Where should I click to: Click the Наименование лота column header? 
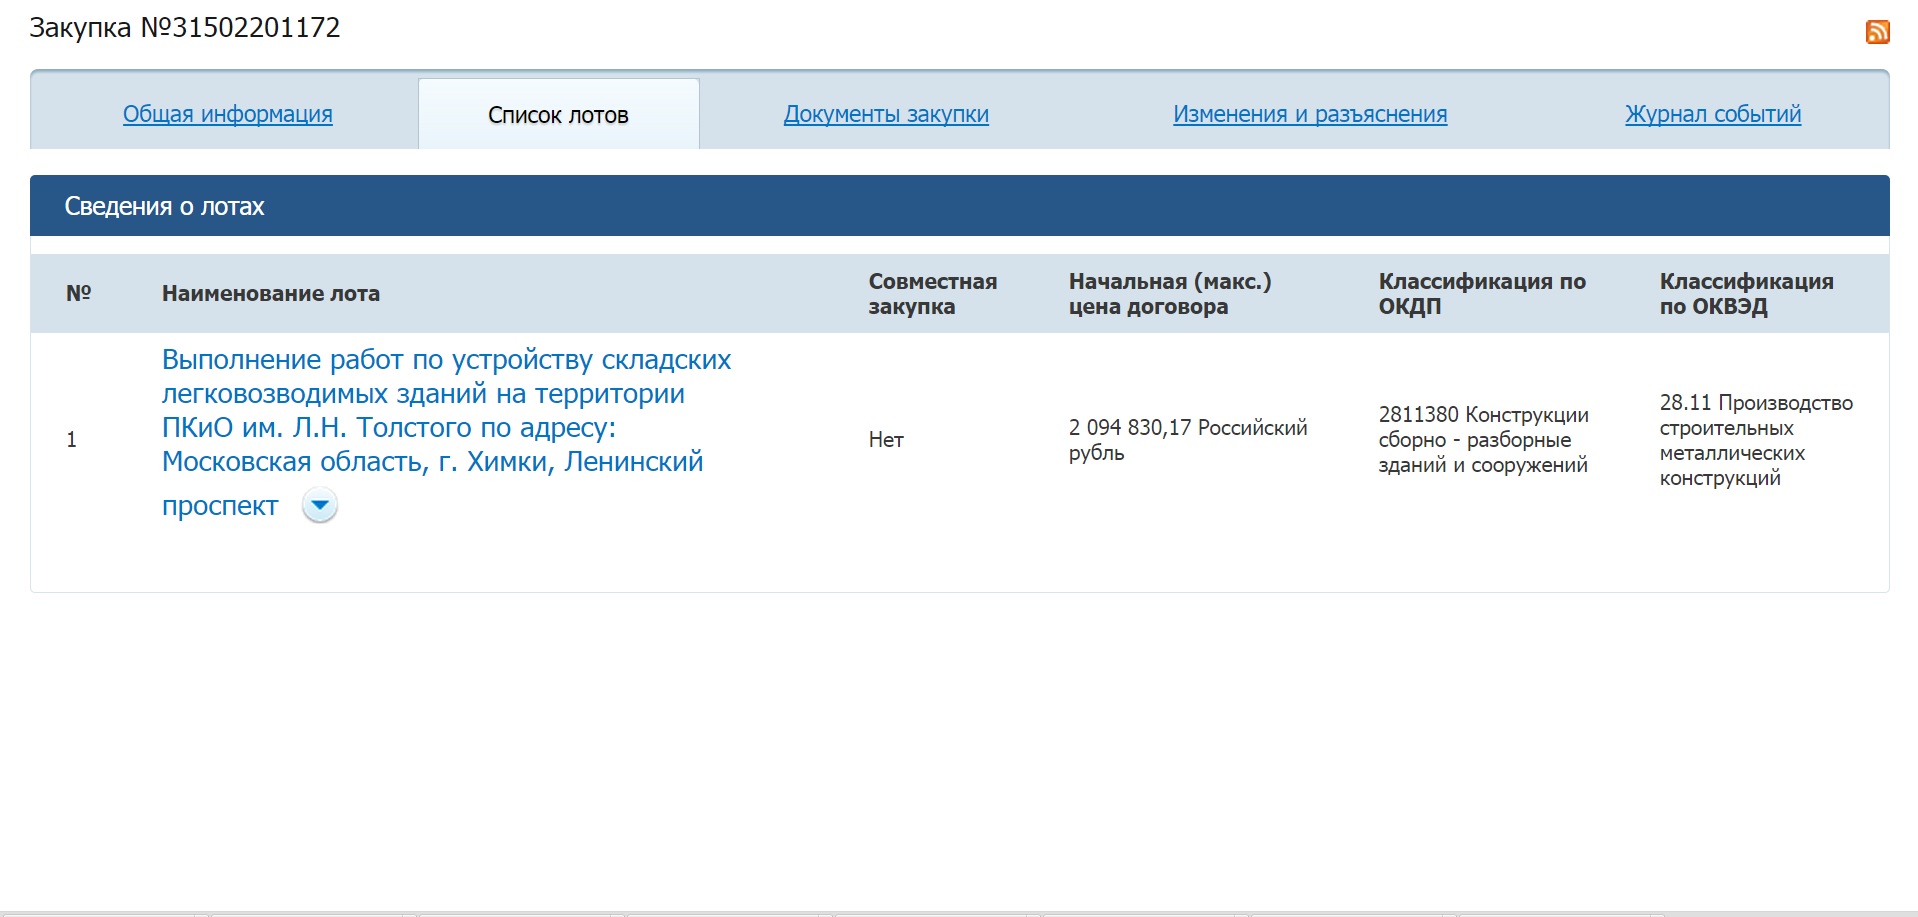(x=270, y=293)
